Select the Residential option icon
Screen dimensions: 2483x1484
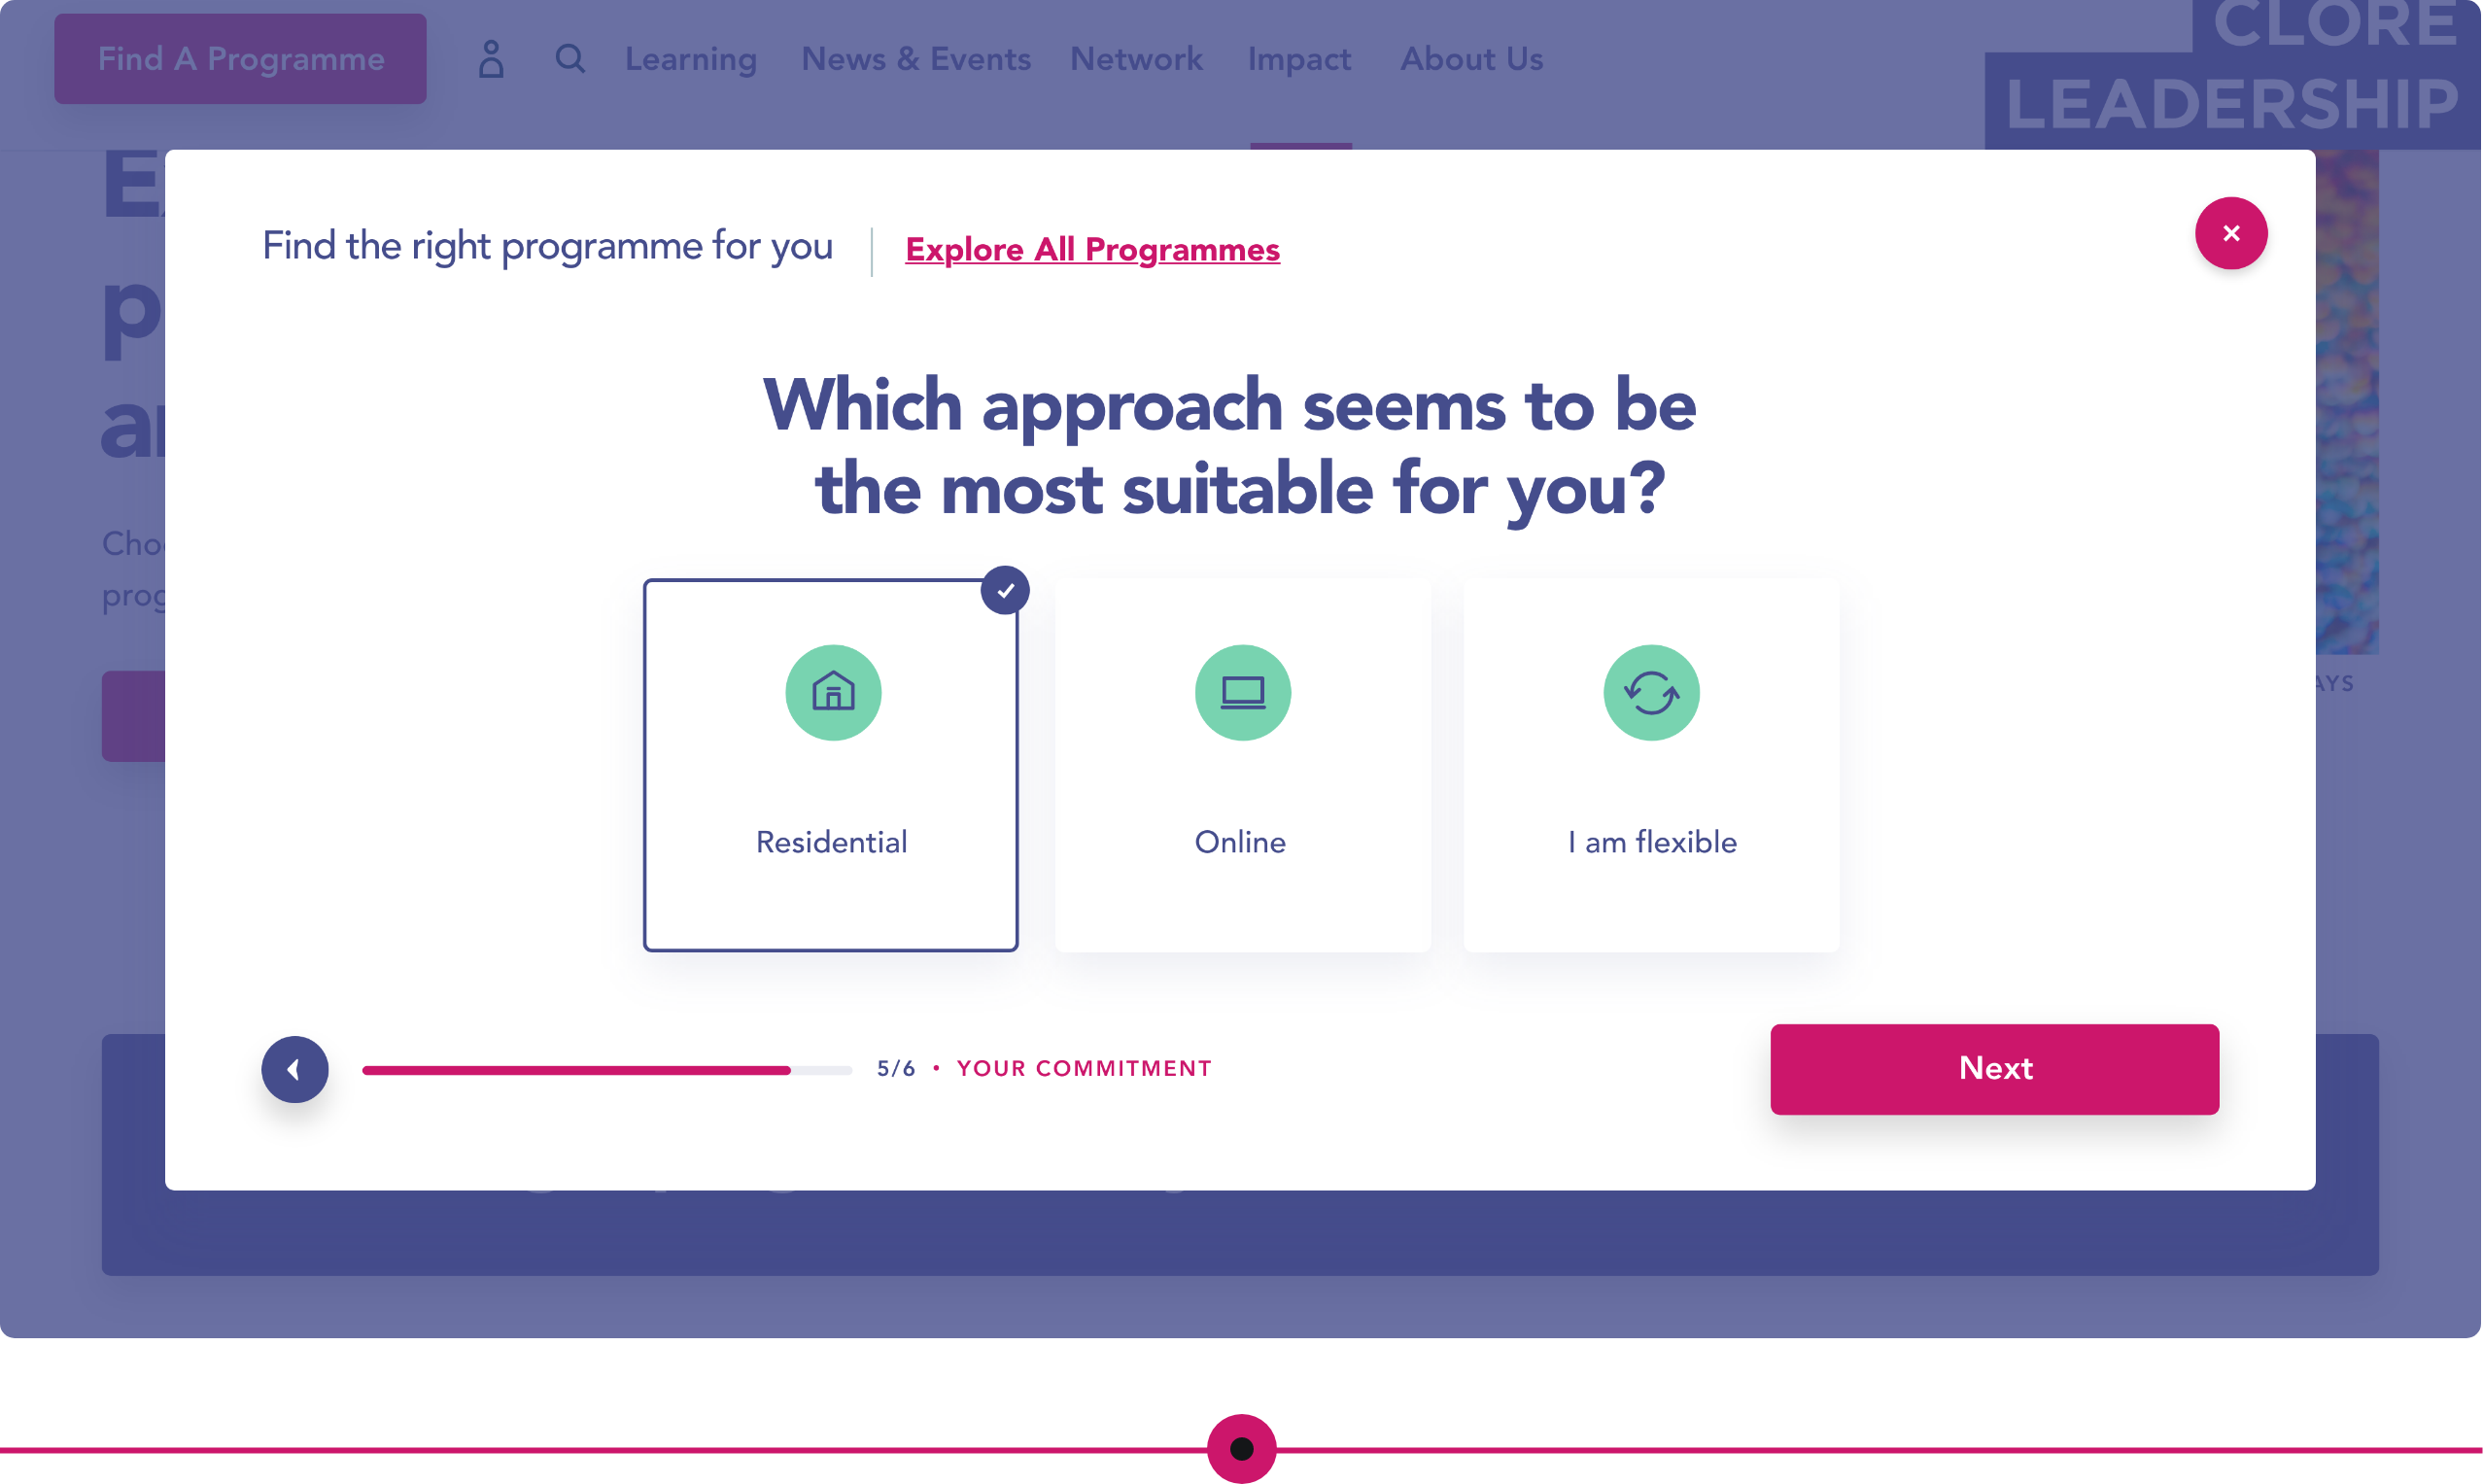pos(830,693)
